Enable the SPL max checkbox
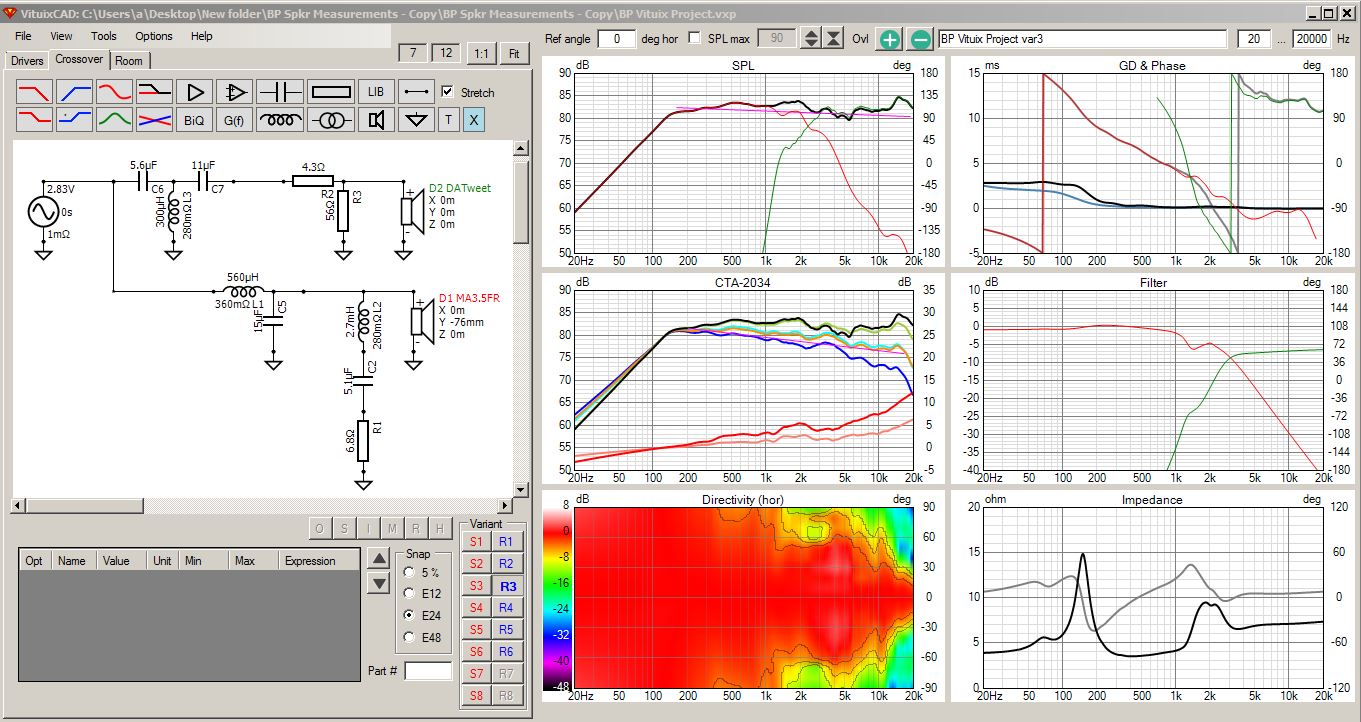The image size is (1361, 722). click(695, 38)
